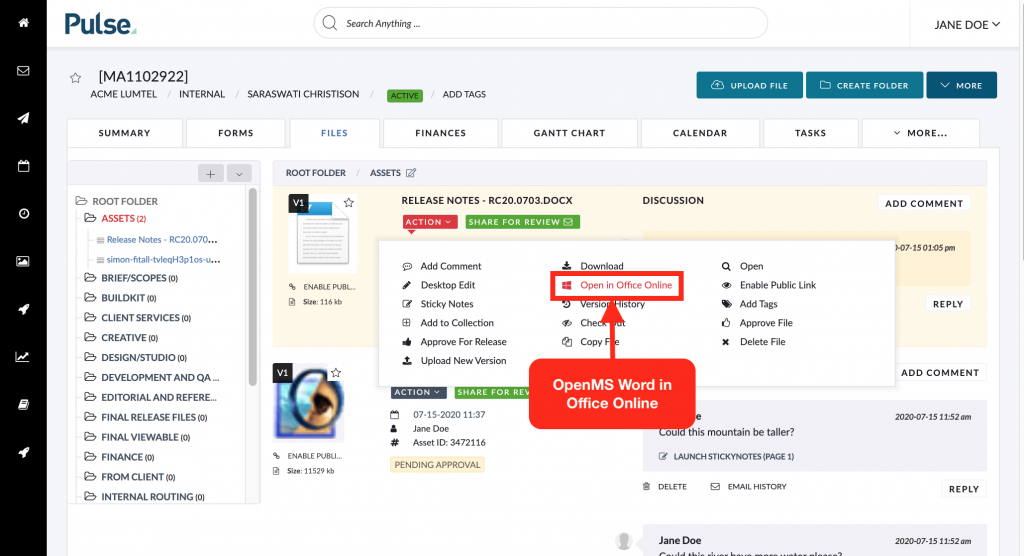Click the edit icon beside ASSETS breadcrumb
Image resolution: width=1024 pixels, height=556 pixels.
[411, 173]
